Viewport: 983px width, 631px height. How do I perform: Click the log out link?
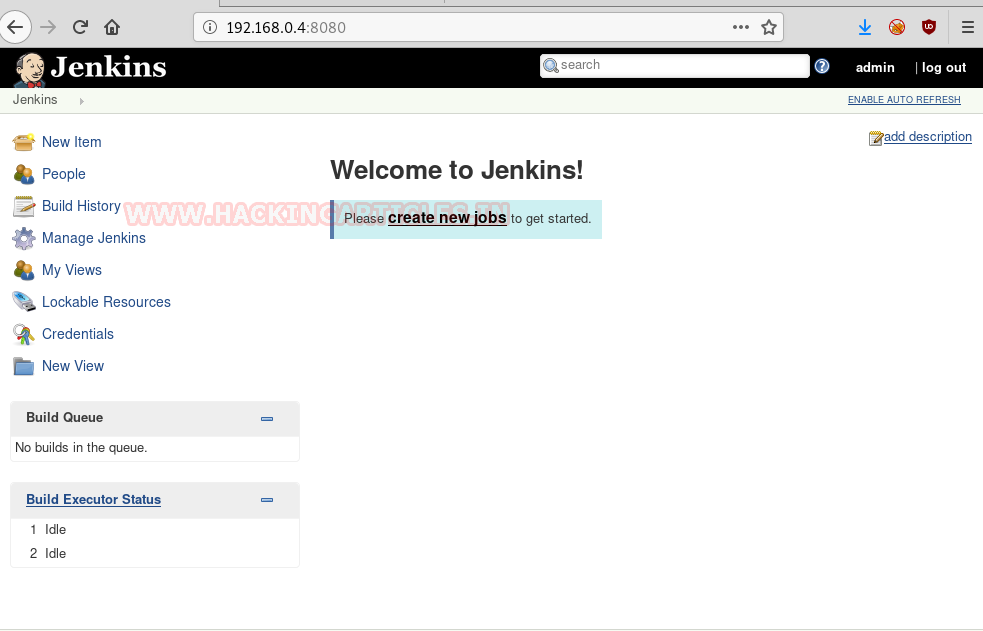944,68
